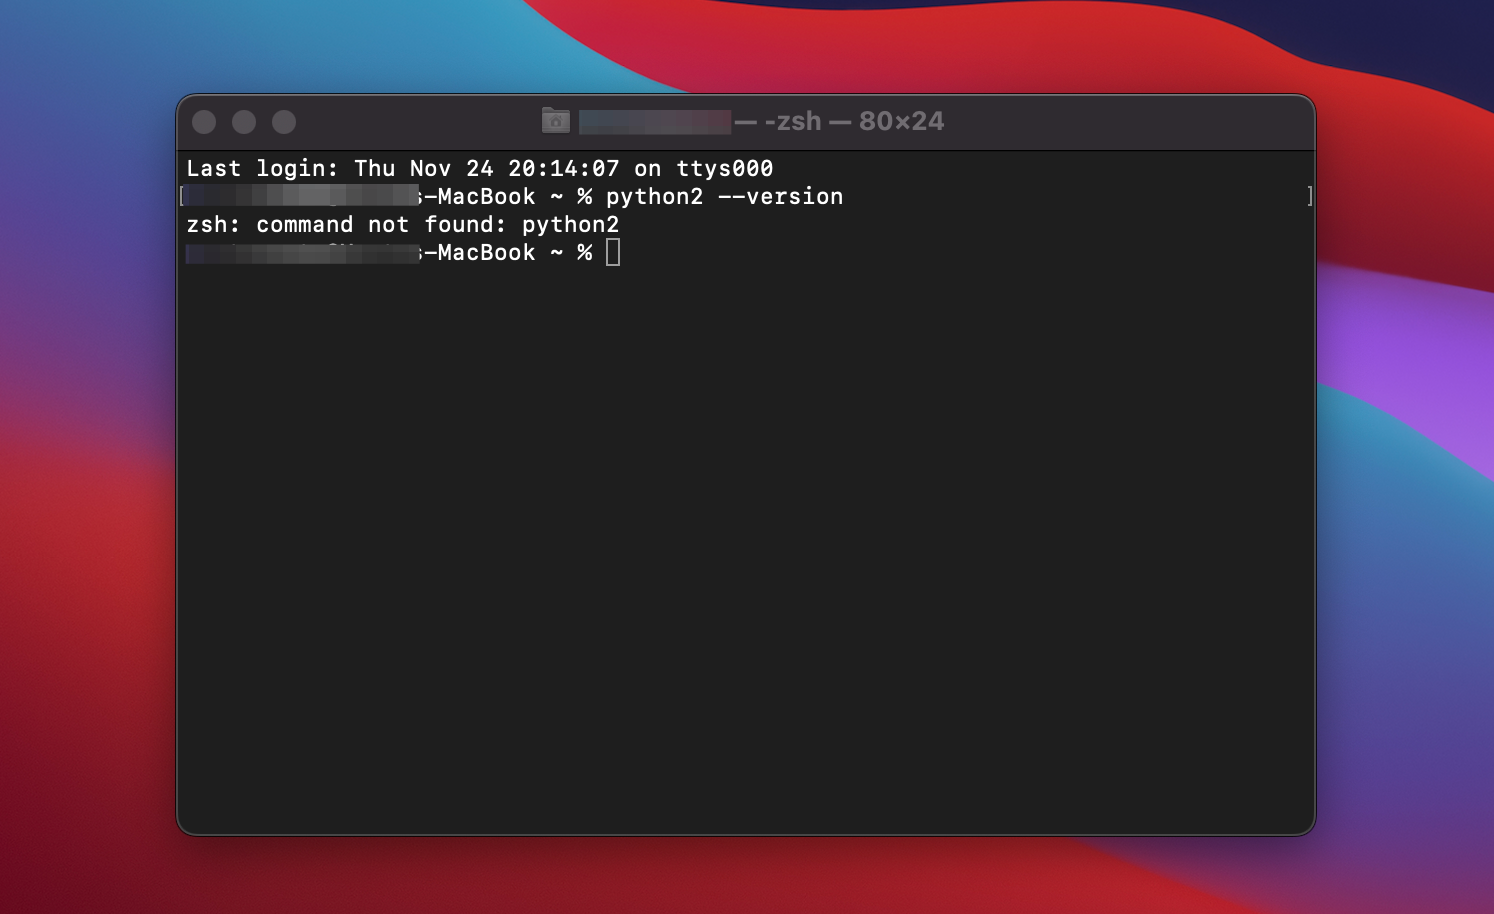
Task: Click "python2" in the error output line
Action: click(x=570, y=224)
